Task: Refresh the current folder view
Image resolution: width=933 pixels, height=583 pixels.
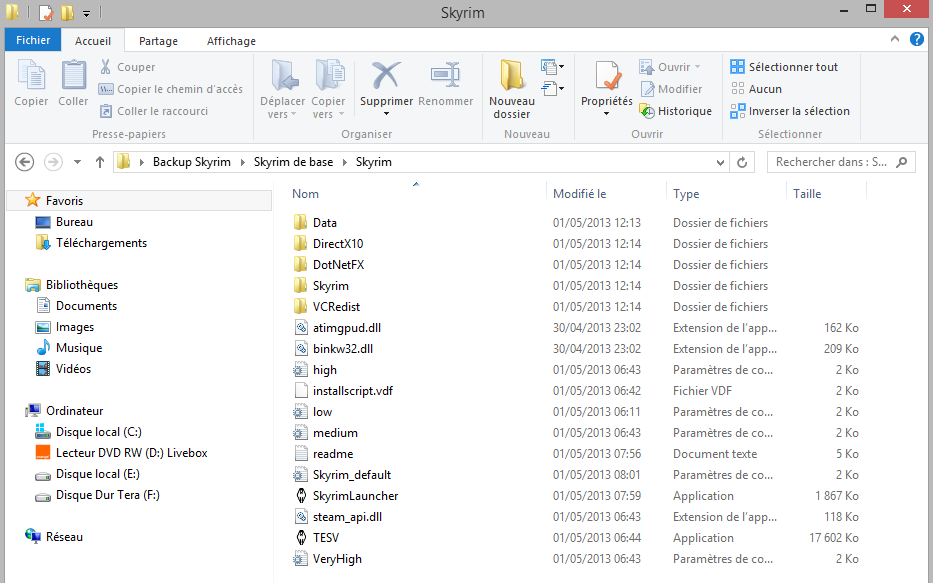Action: pyautogui.click(x=742, y=162)
